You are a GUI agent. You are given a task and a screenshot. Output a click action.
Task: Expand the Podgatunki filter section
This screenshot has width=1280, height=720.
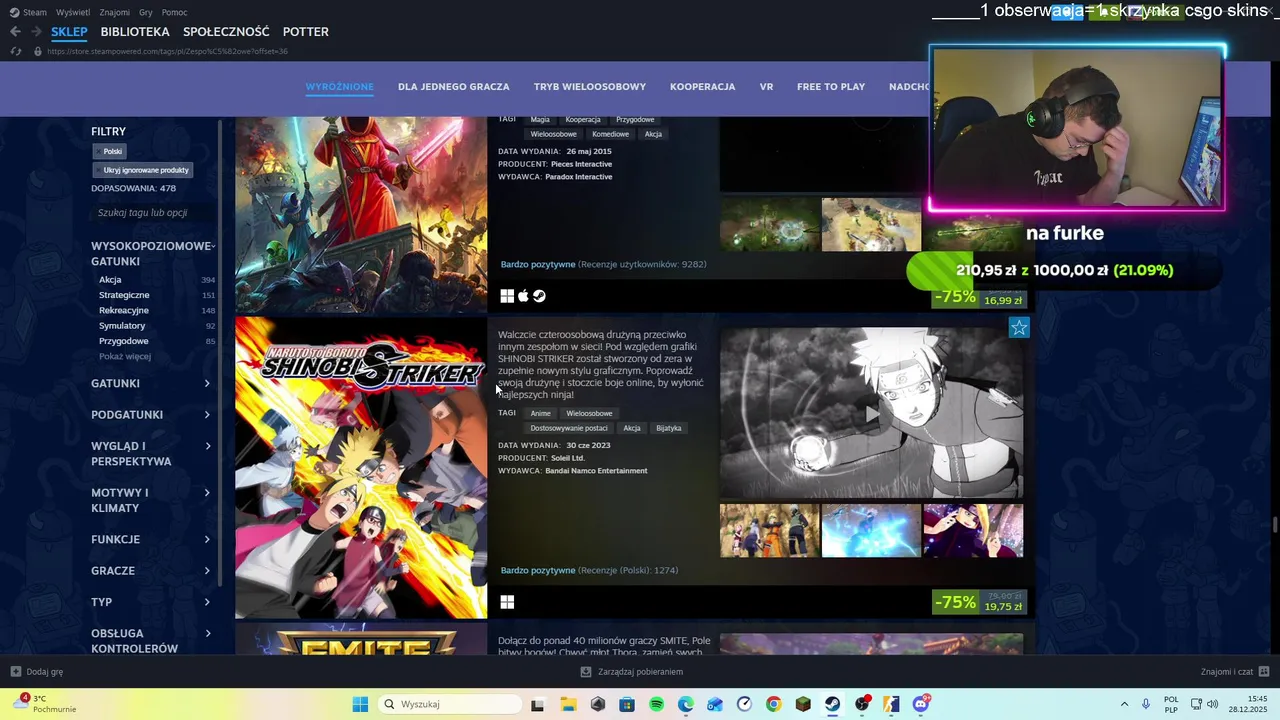151,414
